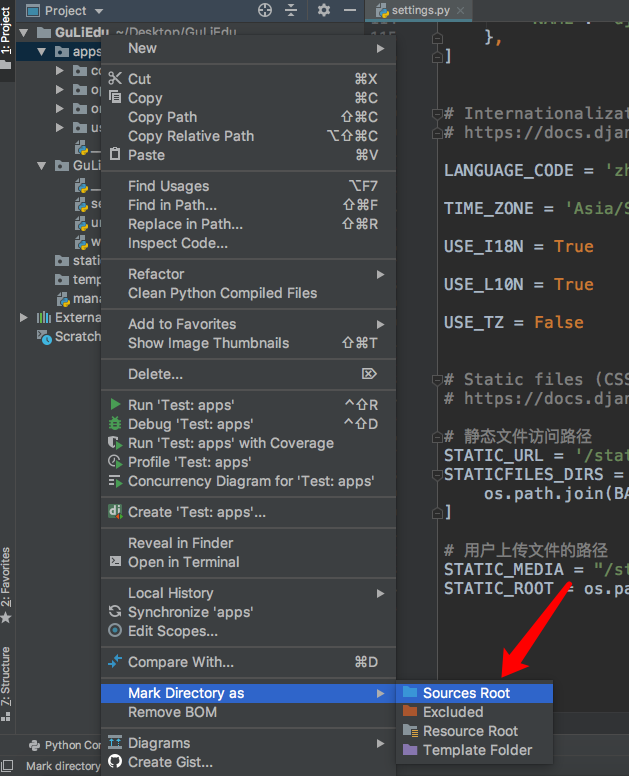Expand Local History submenu arrow
Screen dimensions: 629x776
380,593
